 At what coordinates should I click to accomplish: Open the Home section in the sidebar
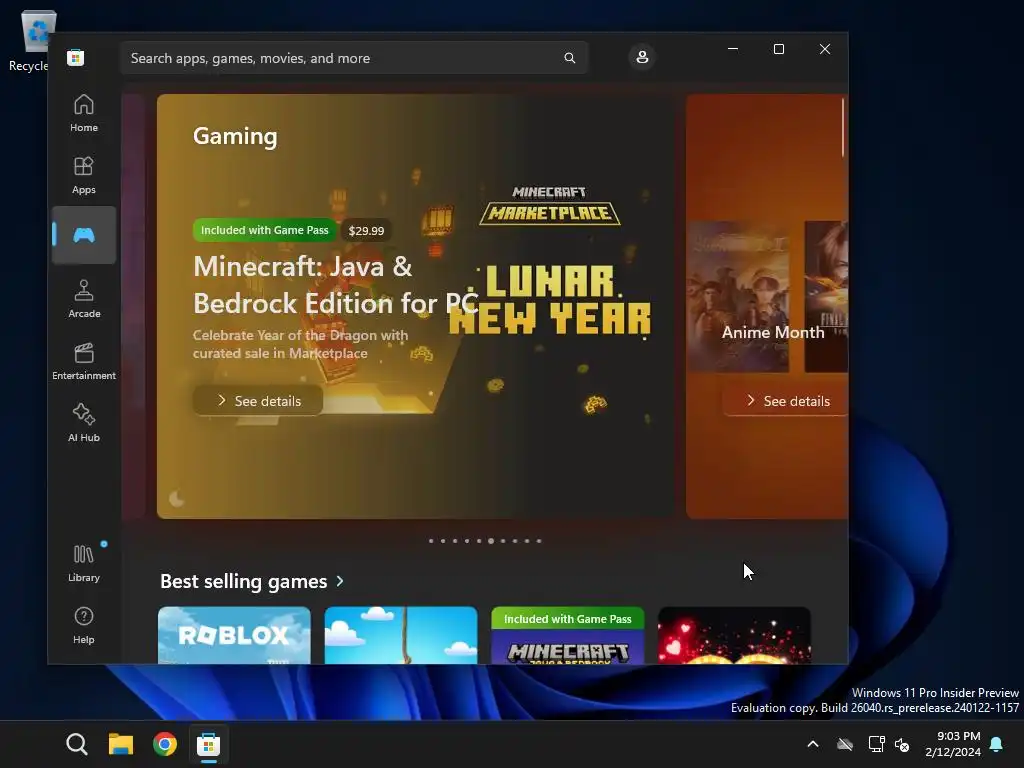tap(84, 113)
